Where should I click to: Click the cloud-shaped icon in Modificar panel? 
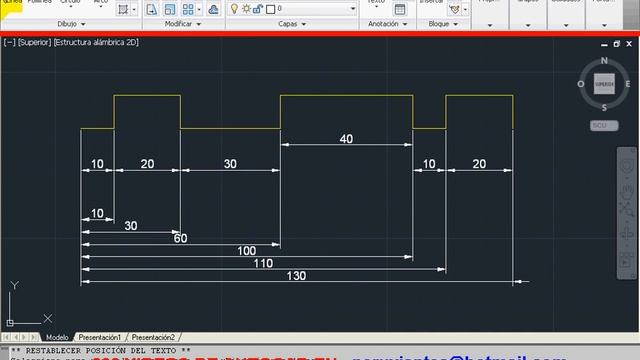[x=213, y=9]
